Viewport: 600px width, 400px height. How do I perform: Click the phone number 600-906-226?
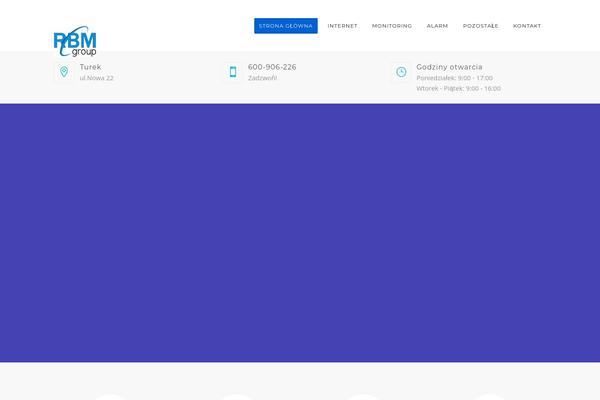(x=272, y=67)
